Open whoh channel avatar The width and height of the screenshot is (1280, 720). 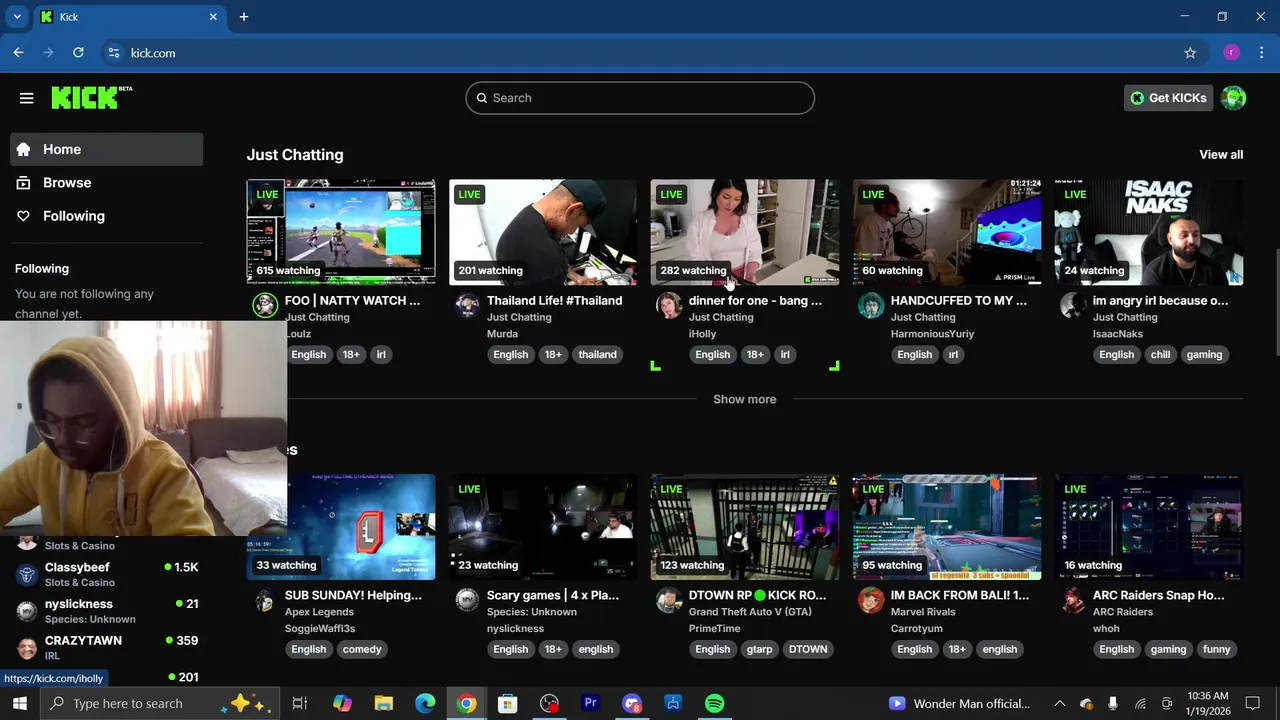pyautogui.click(x=1073, y=600)
